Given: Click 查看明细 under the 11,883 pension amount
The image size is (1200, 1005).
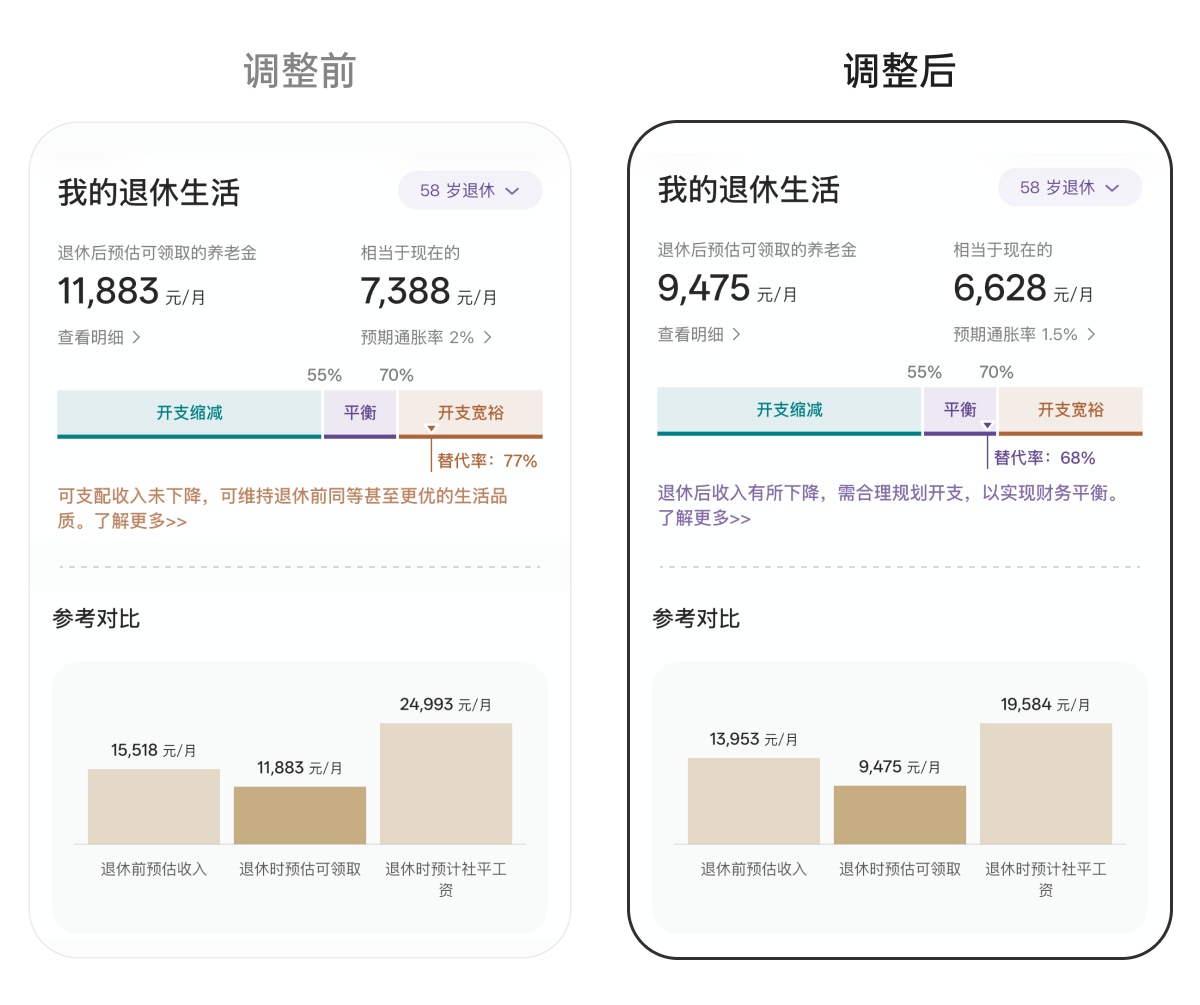Looking at the screenshot, I should [x=99, y=338].
